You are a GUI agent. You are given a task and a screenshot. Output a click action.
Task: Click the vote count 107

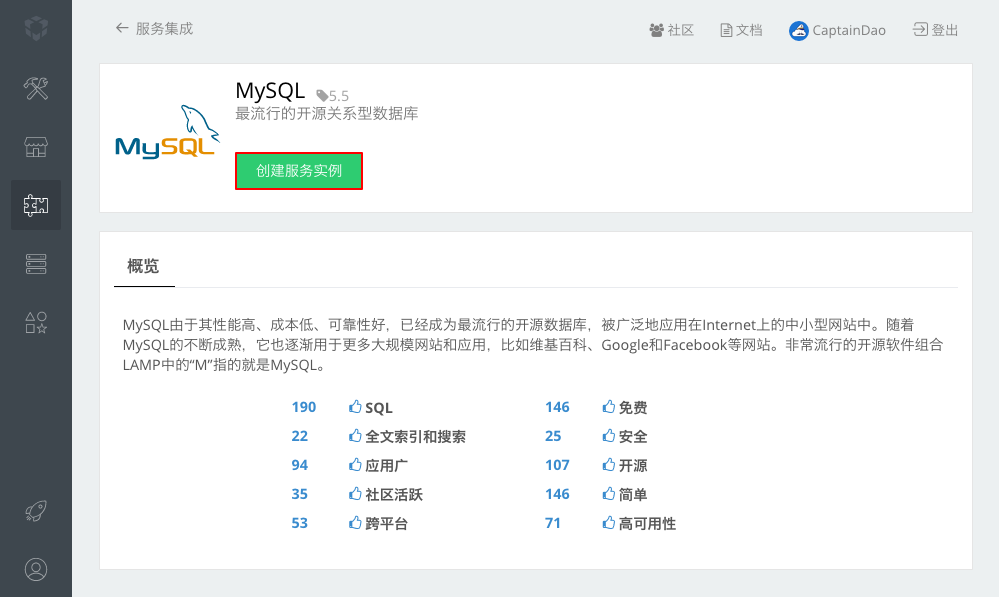pos(557,465)
